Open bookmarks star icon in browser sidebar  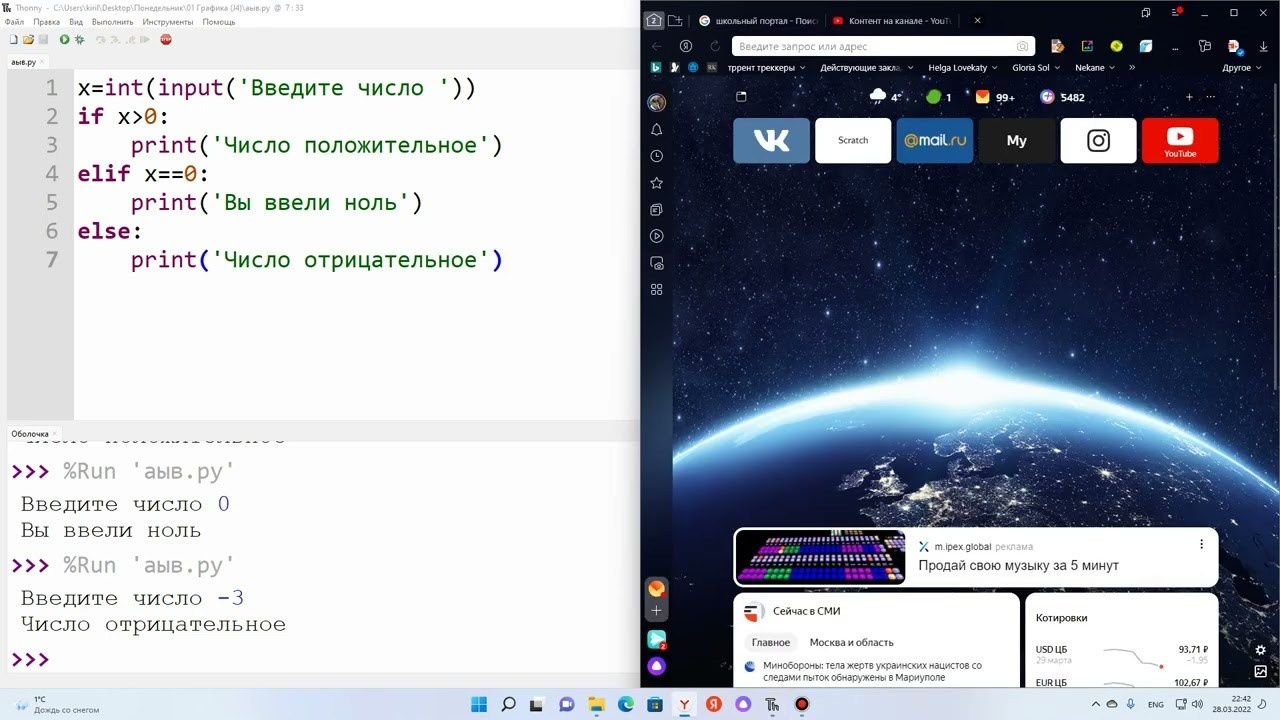click(x=656, y=183)
